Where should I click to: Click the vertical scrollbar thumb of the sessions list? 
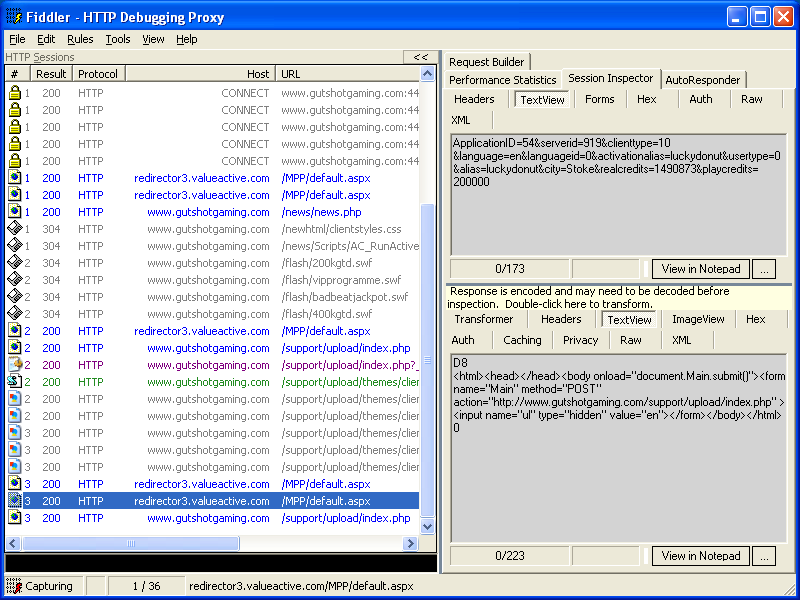(x=428, y=360)
